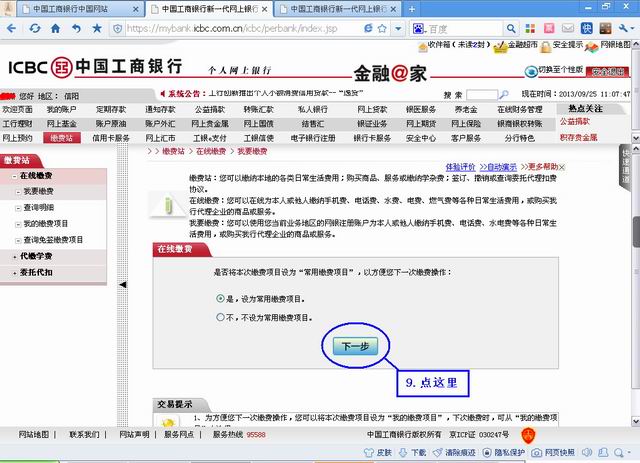Select 否，不设为常用缴费项目 radio option
The width and height of the screenshot is (640, 463).
(x=220, y=317)
